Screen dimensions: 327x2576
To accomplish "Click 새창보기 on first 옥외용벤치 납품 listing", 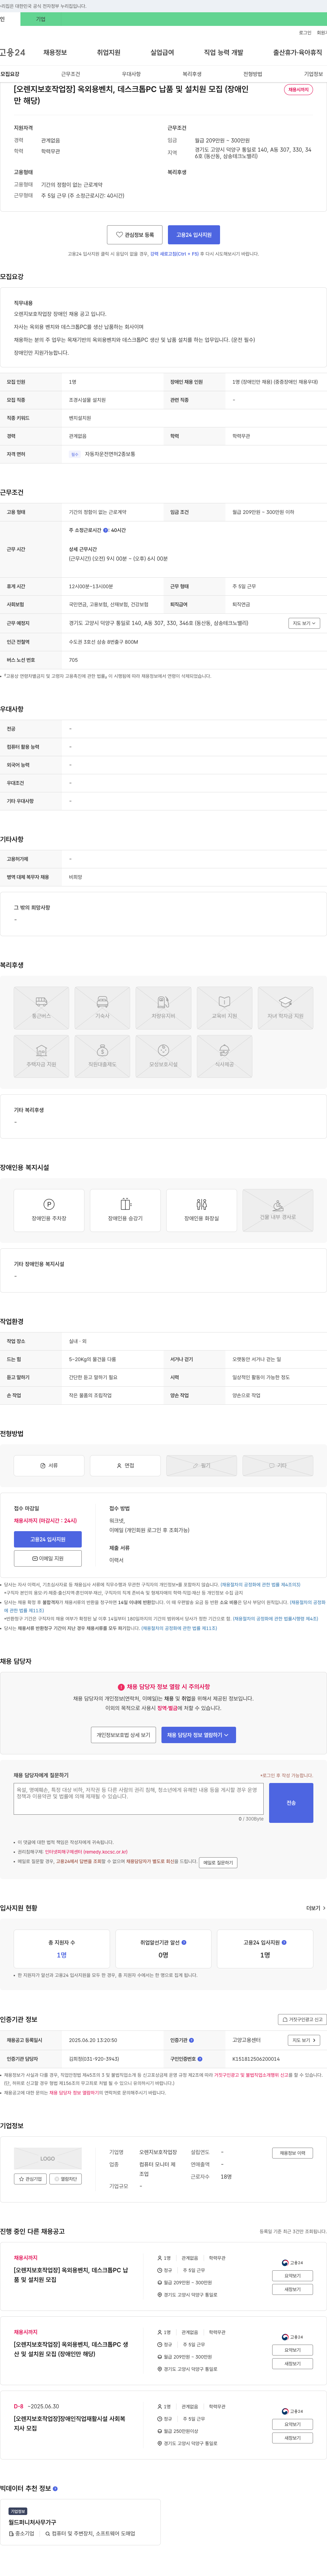I will 292,2289.
